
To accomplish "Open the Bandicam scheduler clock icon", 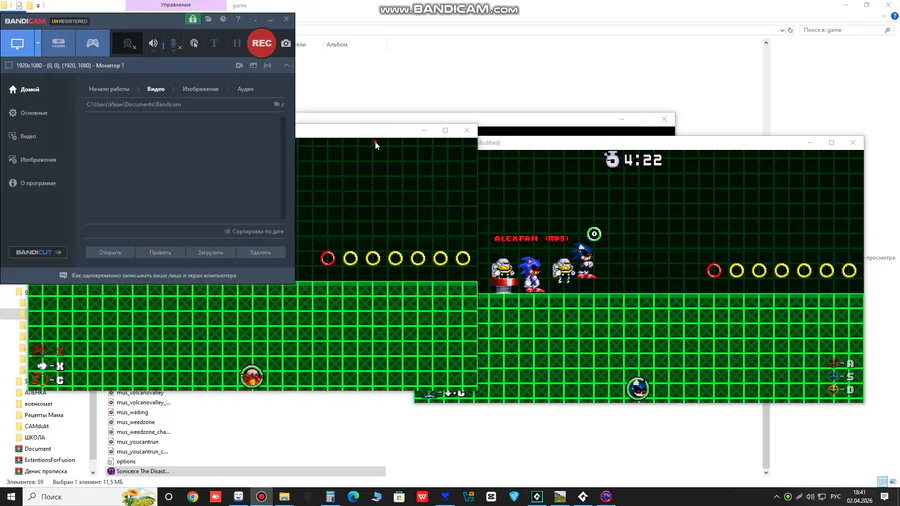I will 223,20.
